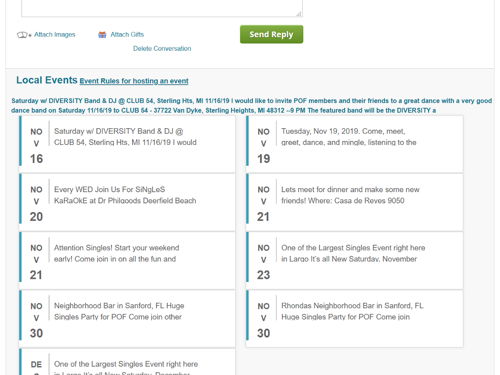Click the Attach Gifts gift box icon
Screen dimensions: 500x375
pos(102,35)
